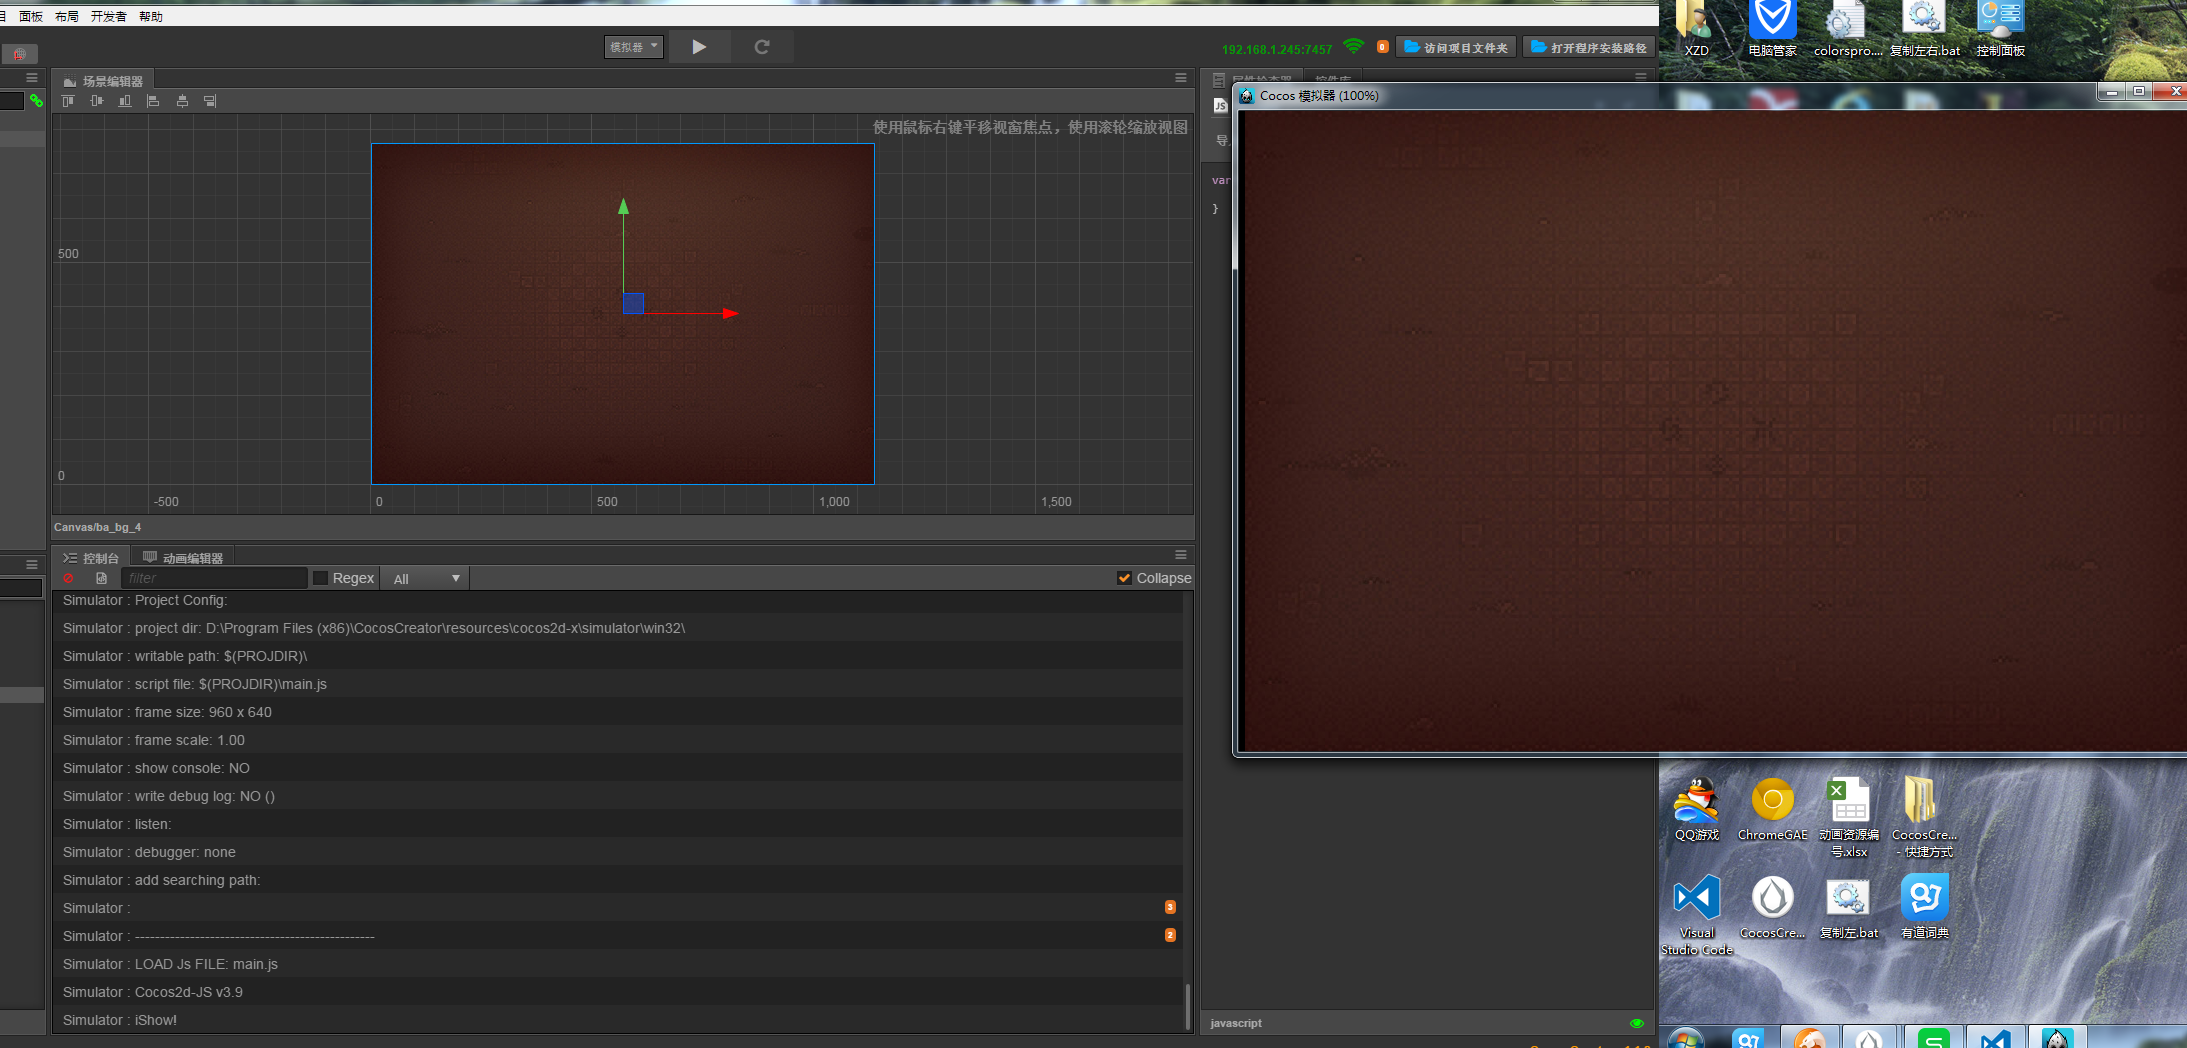2187x1048 pixels.
Task: Click the align right edges icon
Action: [210, 101]
